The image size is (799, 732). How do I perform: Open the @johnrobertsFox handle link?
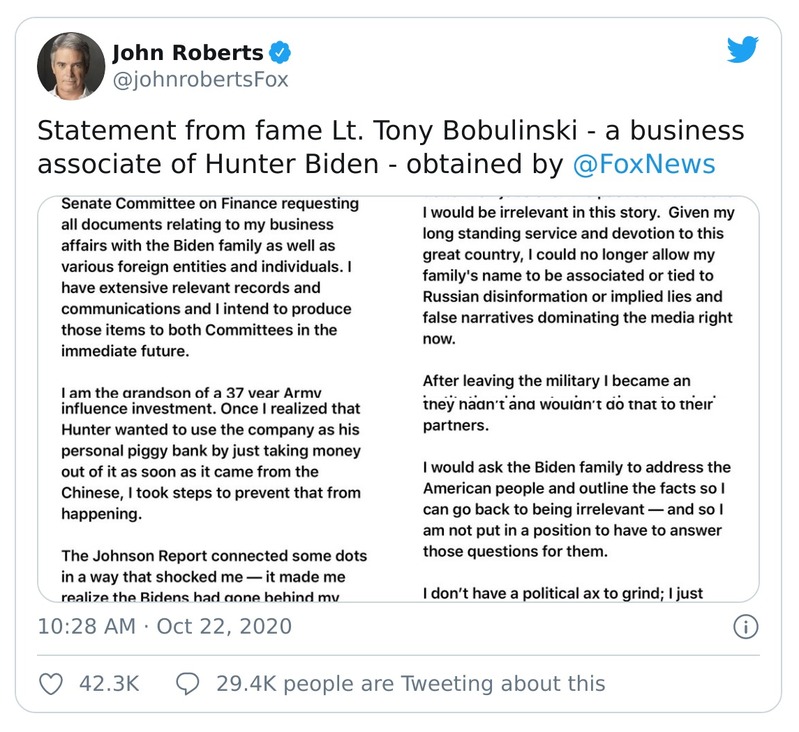199,80
